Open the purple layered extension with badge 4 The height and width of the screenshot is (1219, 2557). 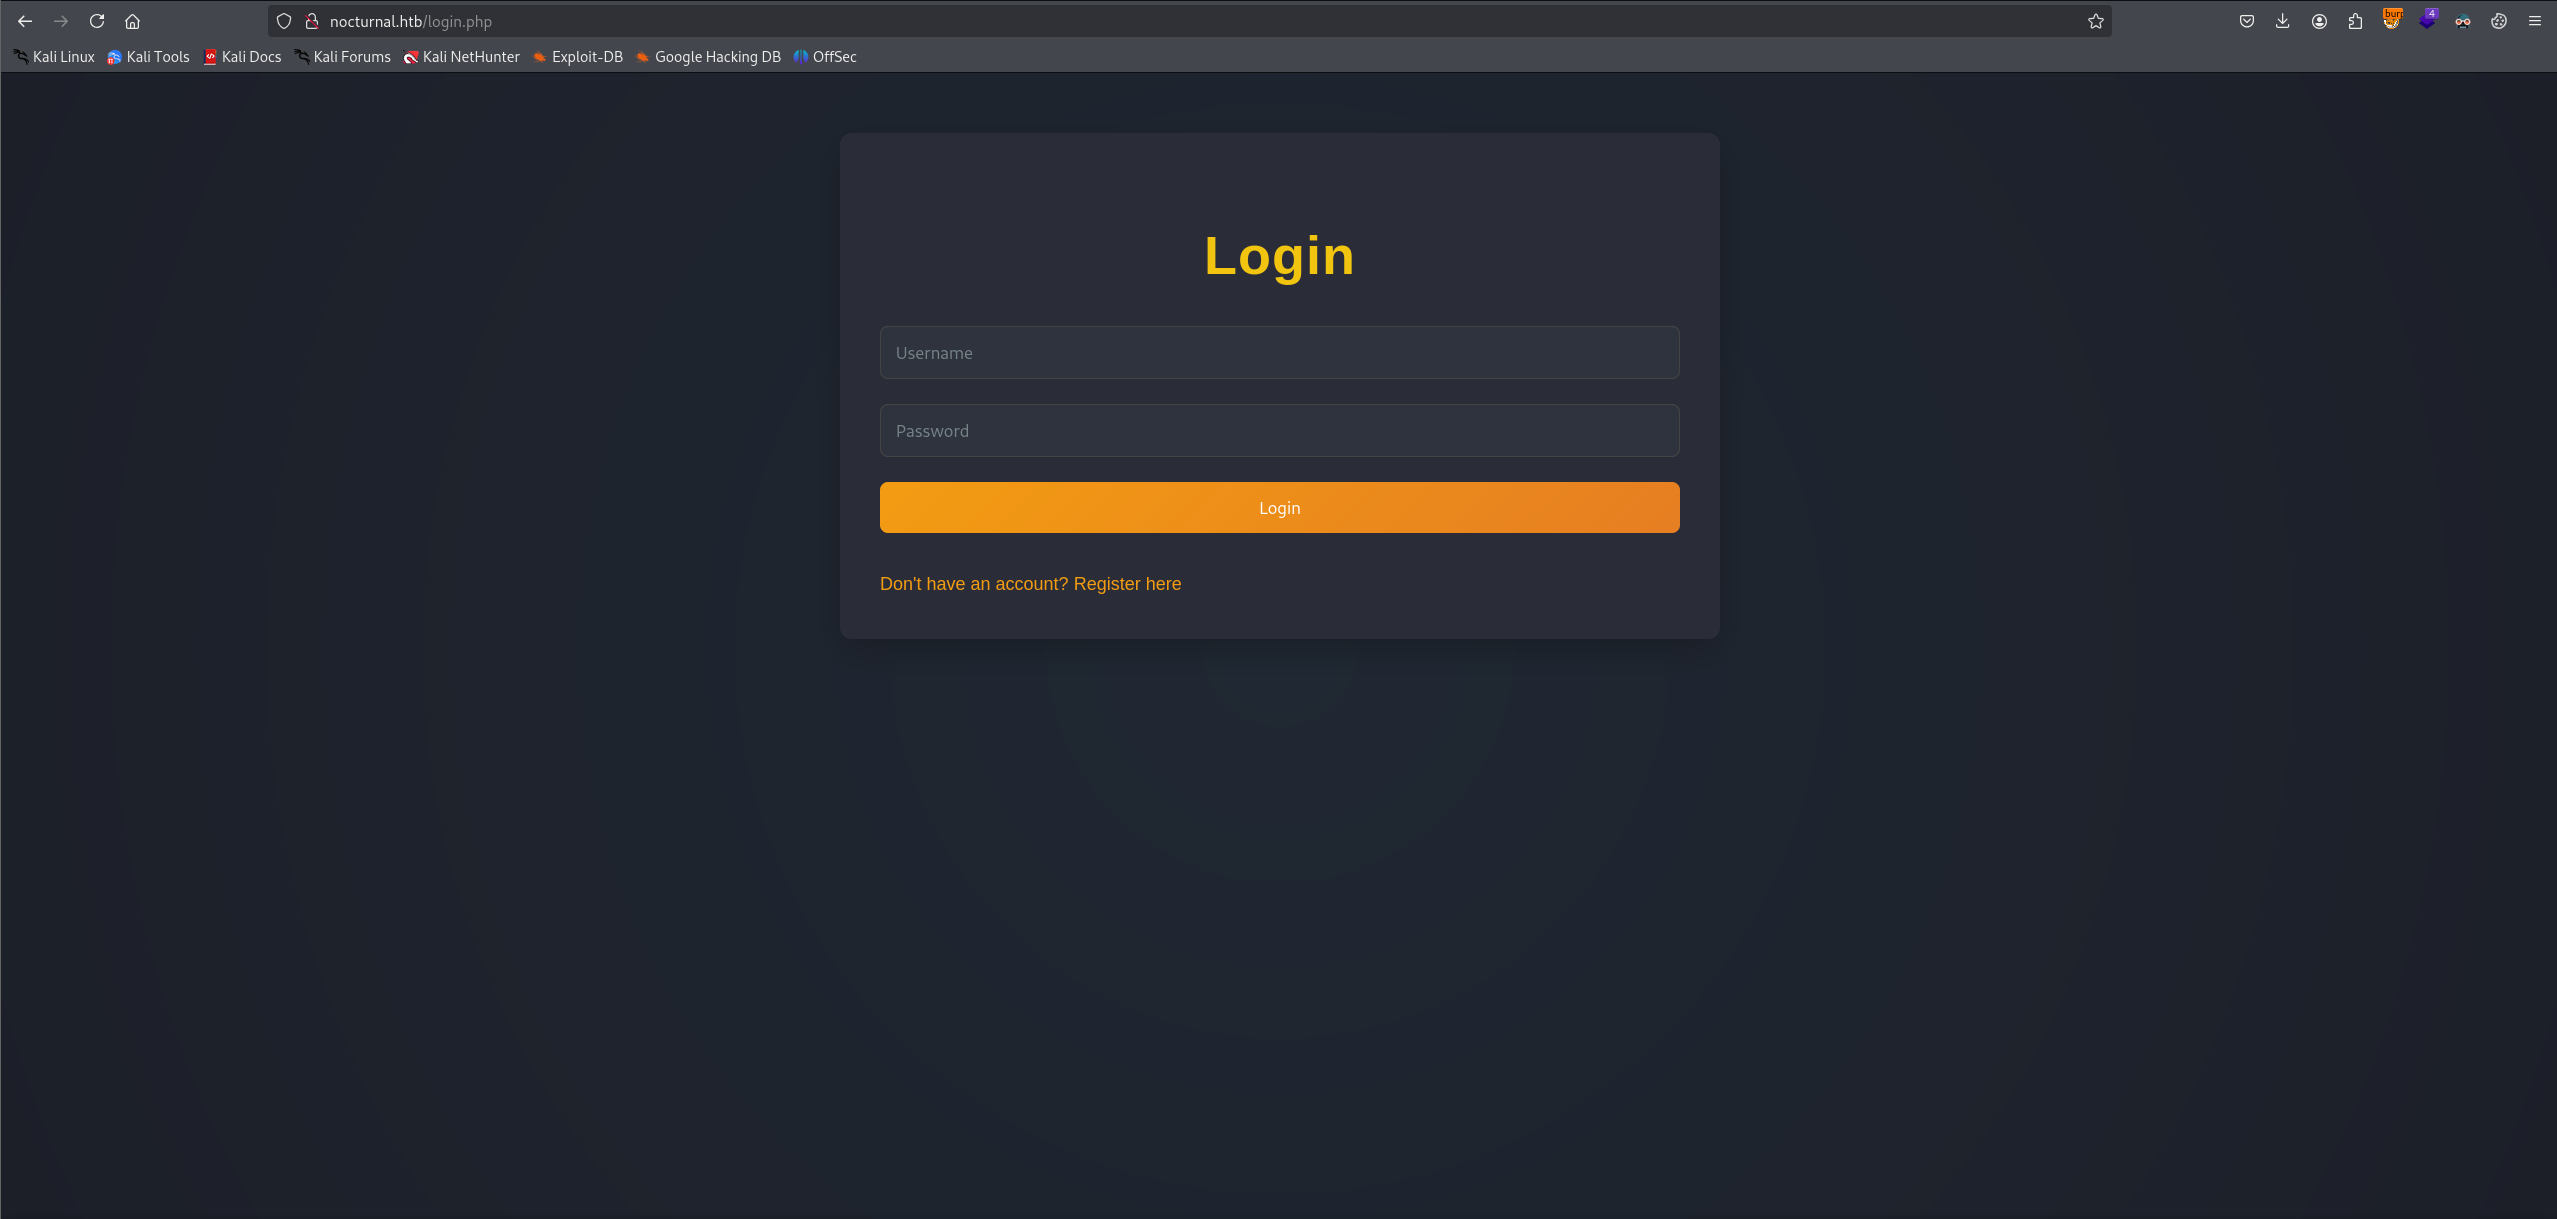click(2427, 21)
